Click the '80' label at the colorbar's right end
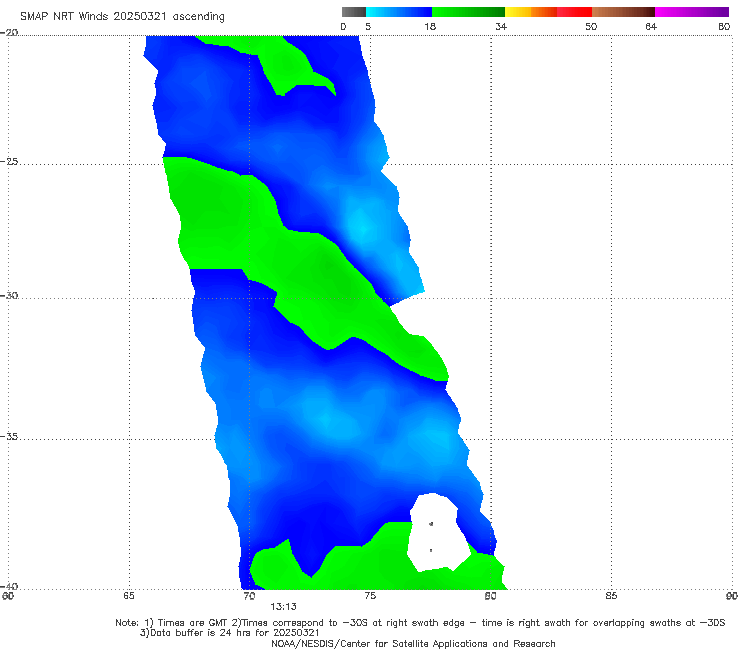This screenshot has height=650, width=740. pos(724,26)
